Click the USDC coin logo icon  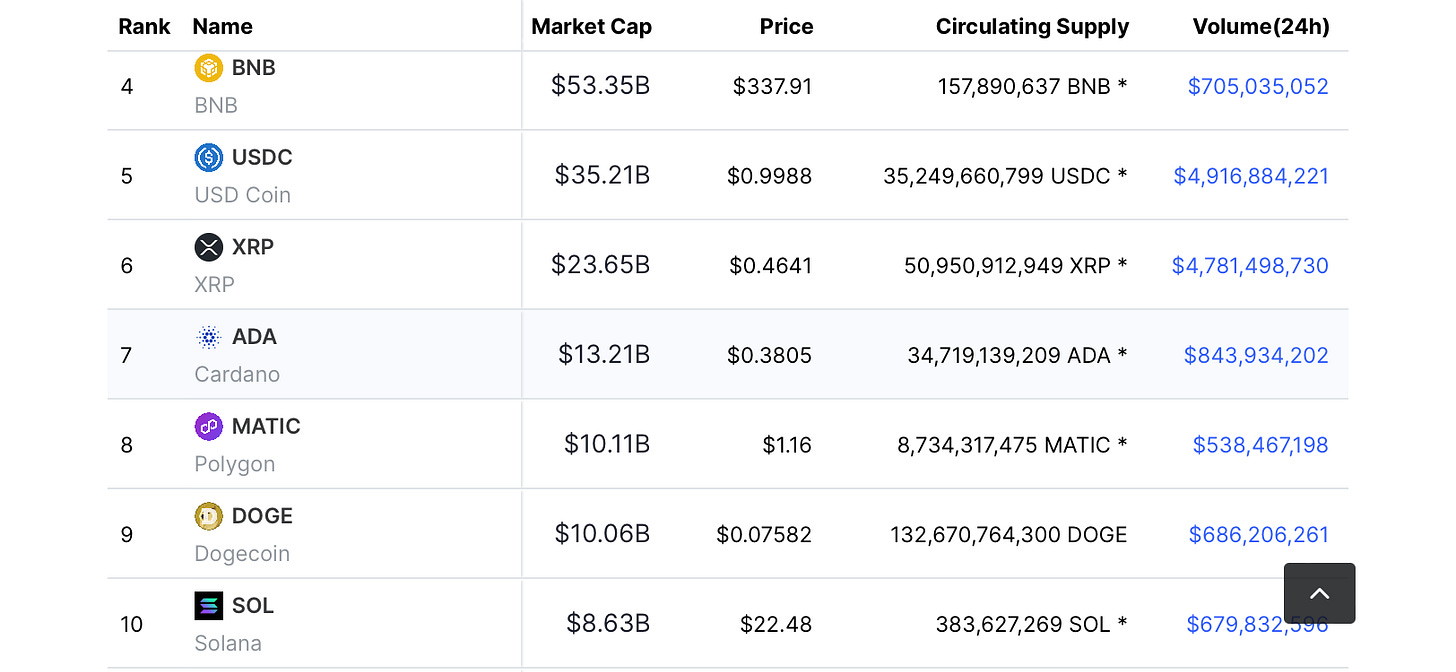[208, 157]
